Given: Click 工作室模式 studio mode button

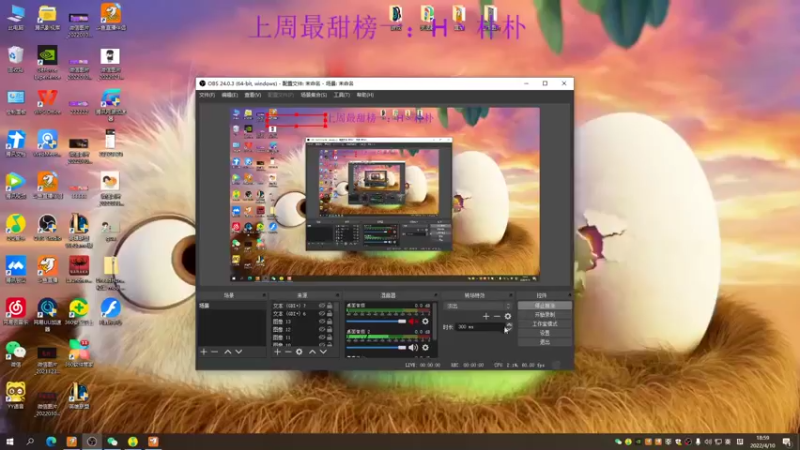Looking at the screenshot, I should [544, 324].
